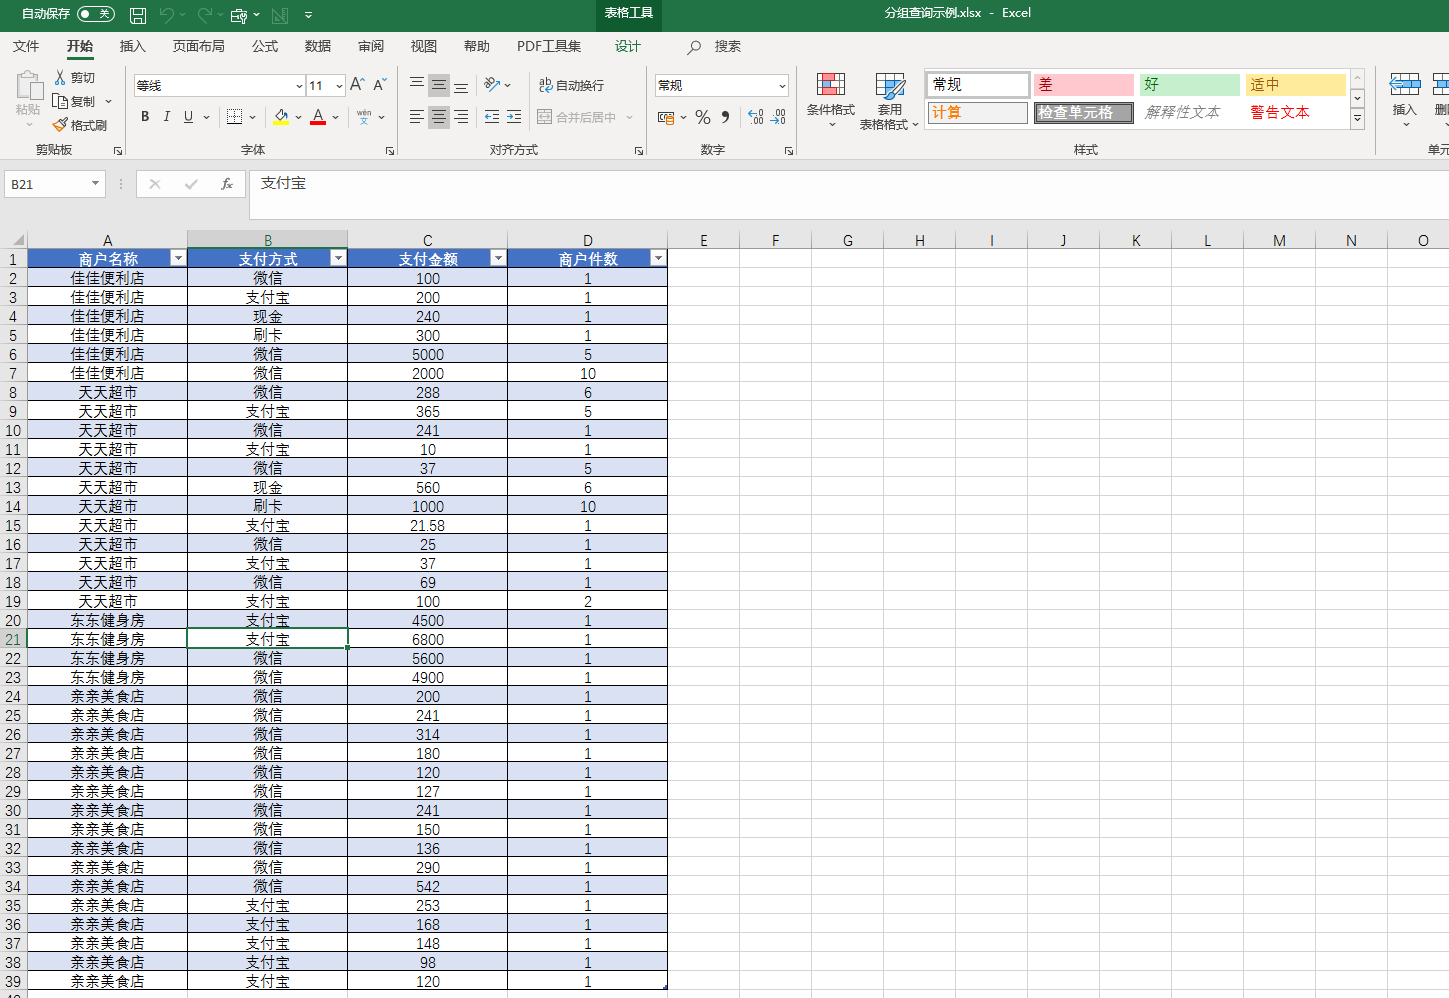The height and width of the screenshot is (998, 1449).
Task: Switch to the 公式 ribbon tab
Action: point(265,46)
